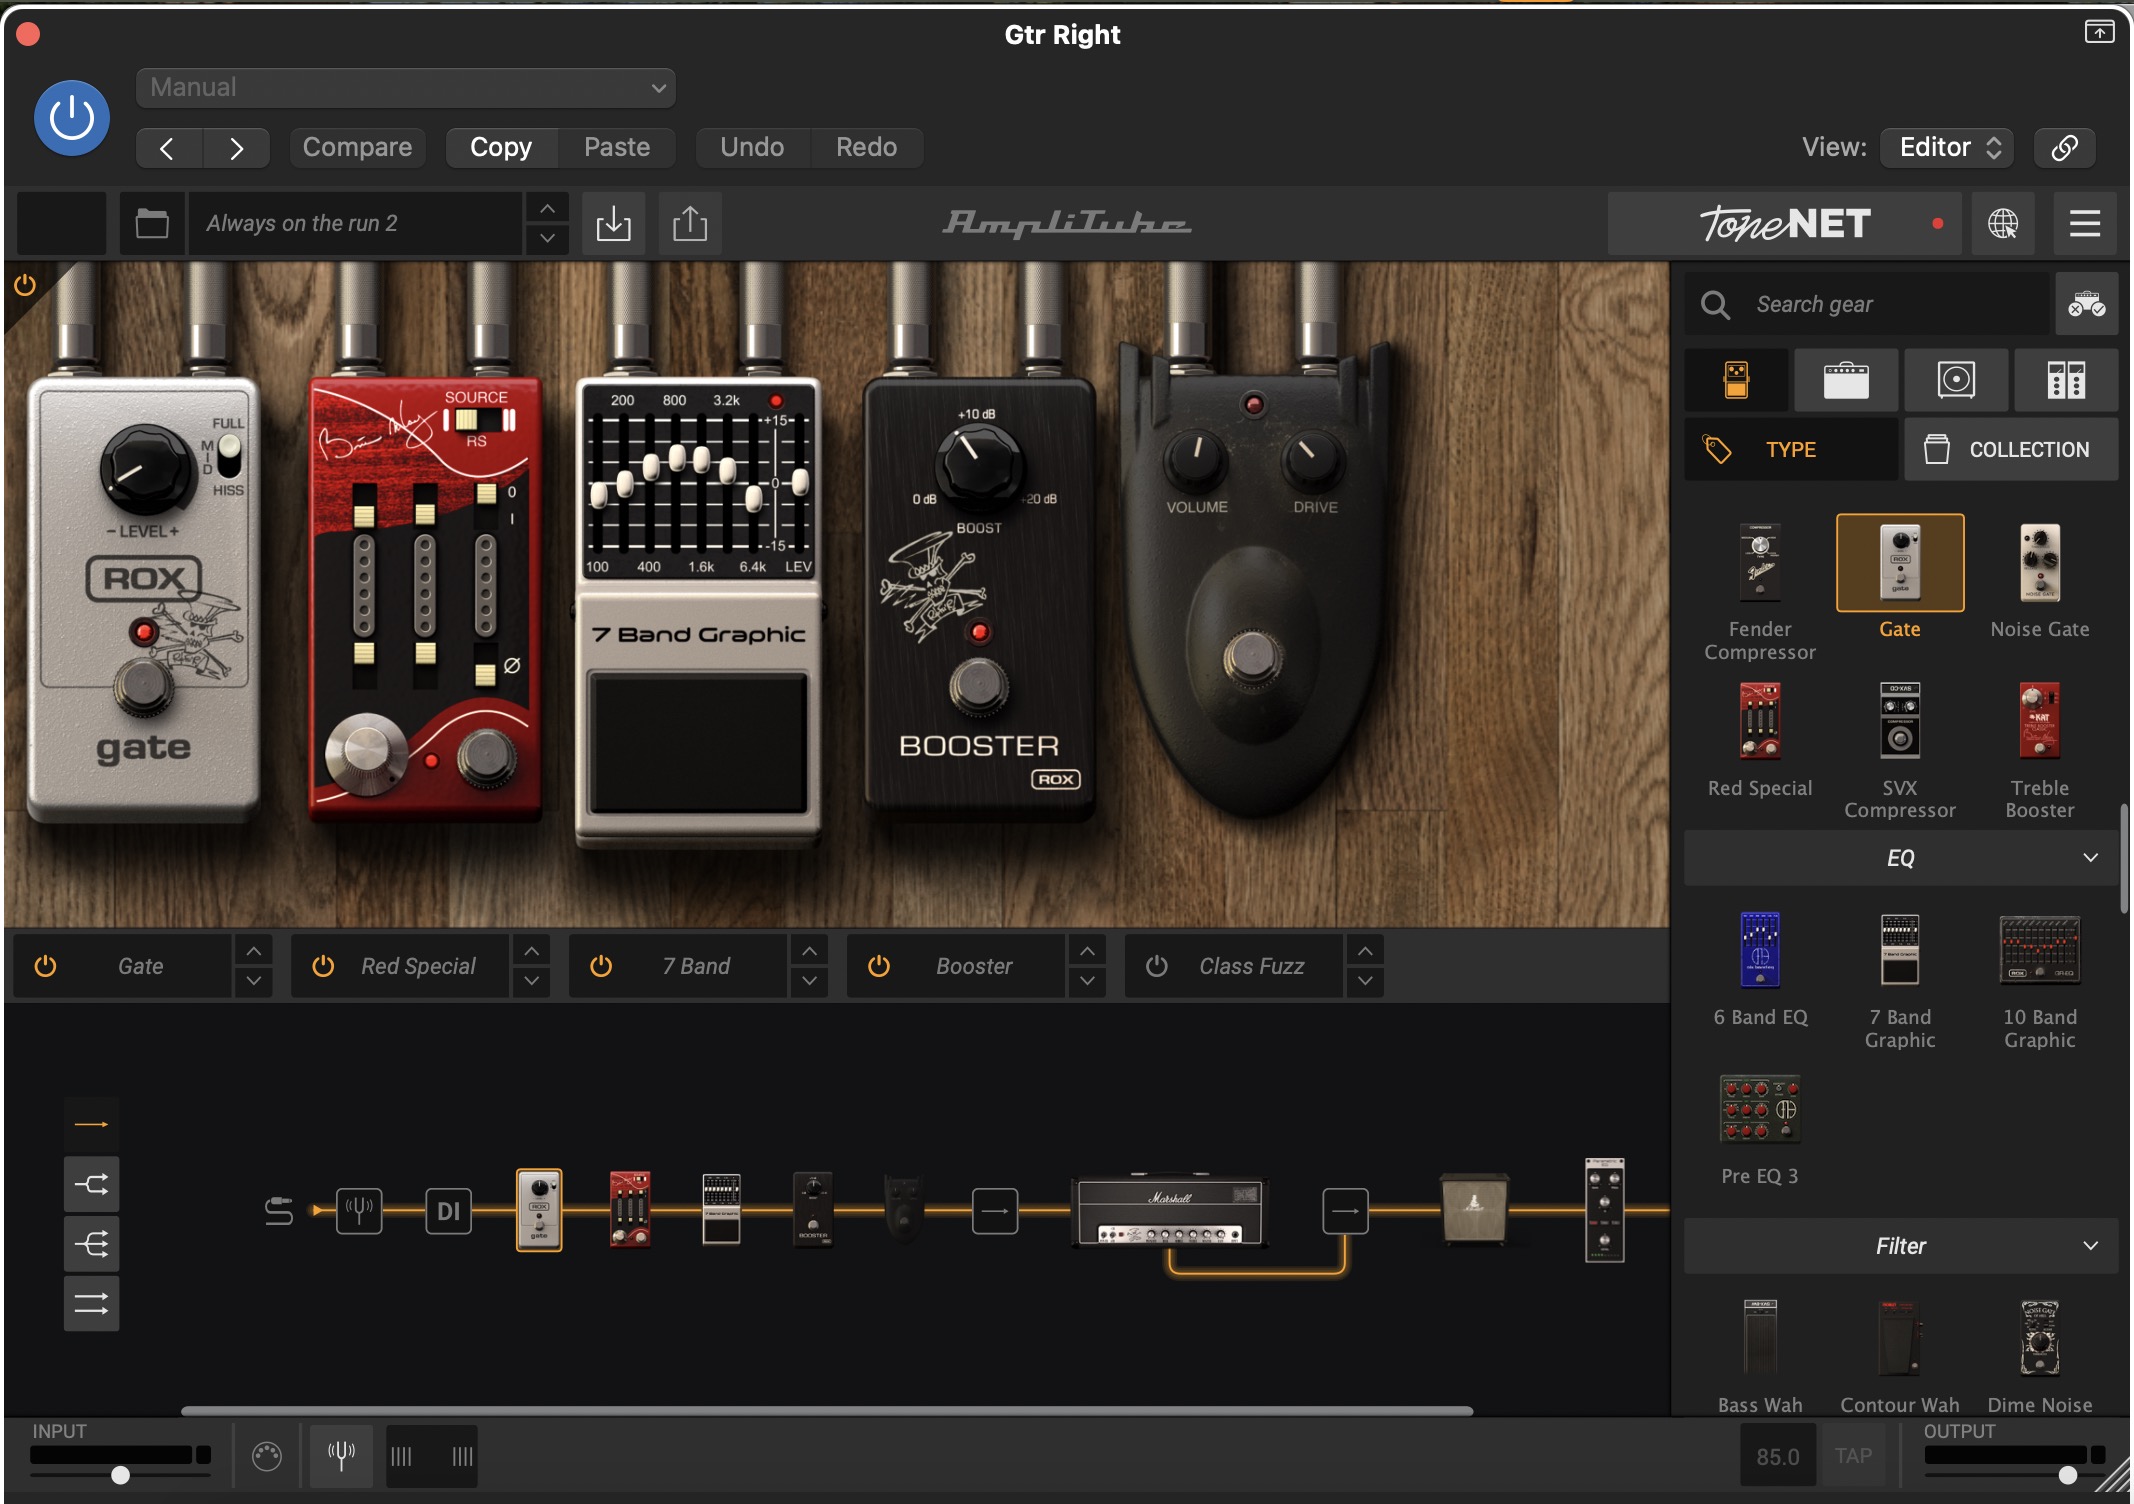Click the OUTPUT level slider handle
Image resolution: width=2134 pixels, height=1504 pixels.
point(2068,1475)
